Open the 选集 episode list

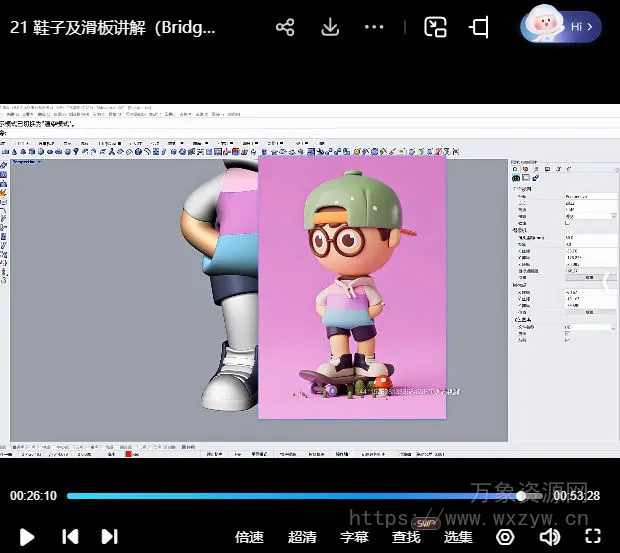pos(458,537)
